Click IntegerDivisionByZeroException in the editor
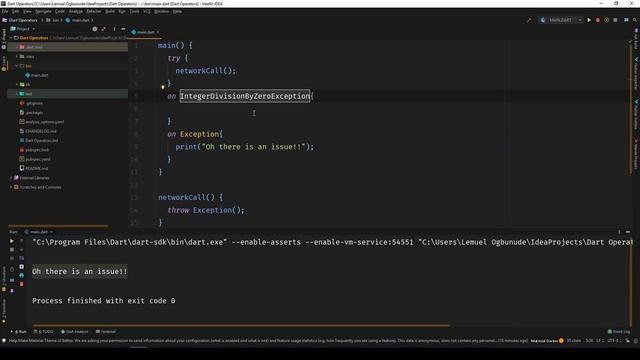640x360 pixels. pyautogui.click(x=245, y=96)
